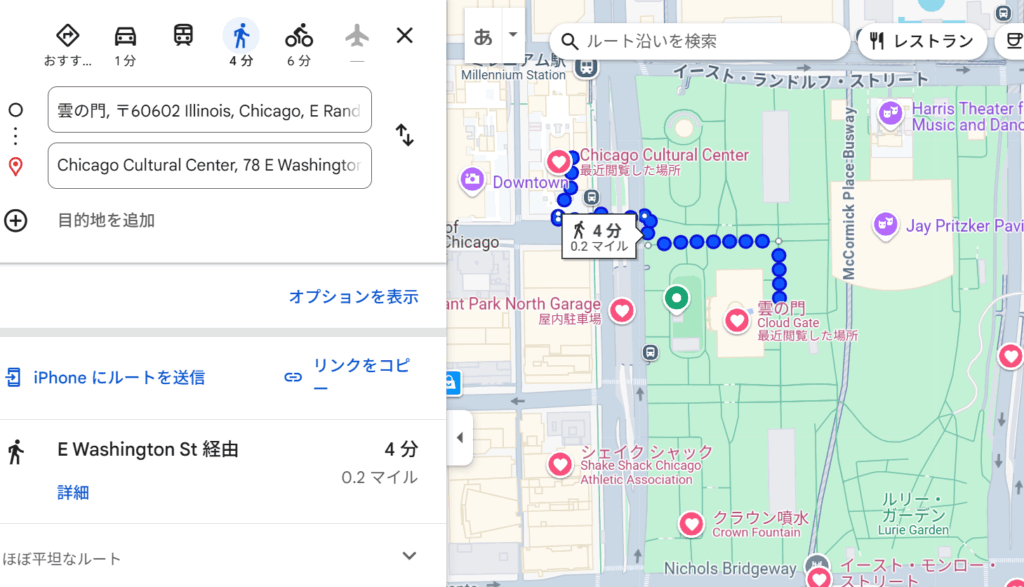Collapse the side panel with the arrow
The image size is (1024, 587).
coord(459,438)
